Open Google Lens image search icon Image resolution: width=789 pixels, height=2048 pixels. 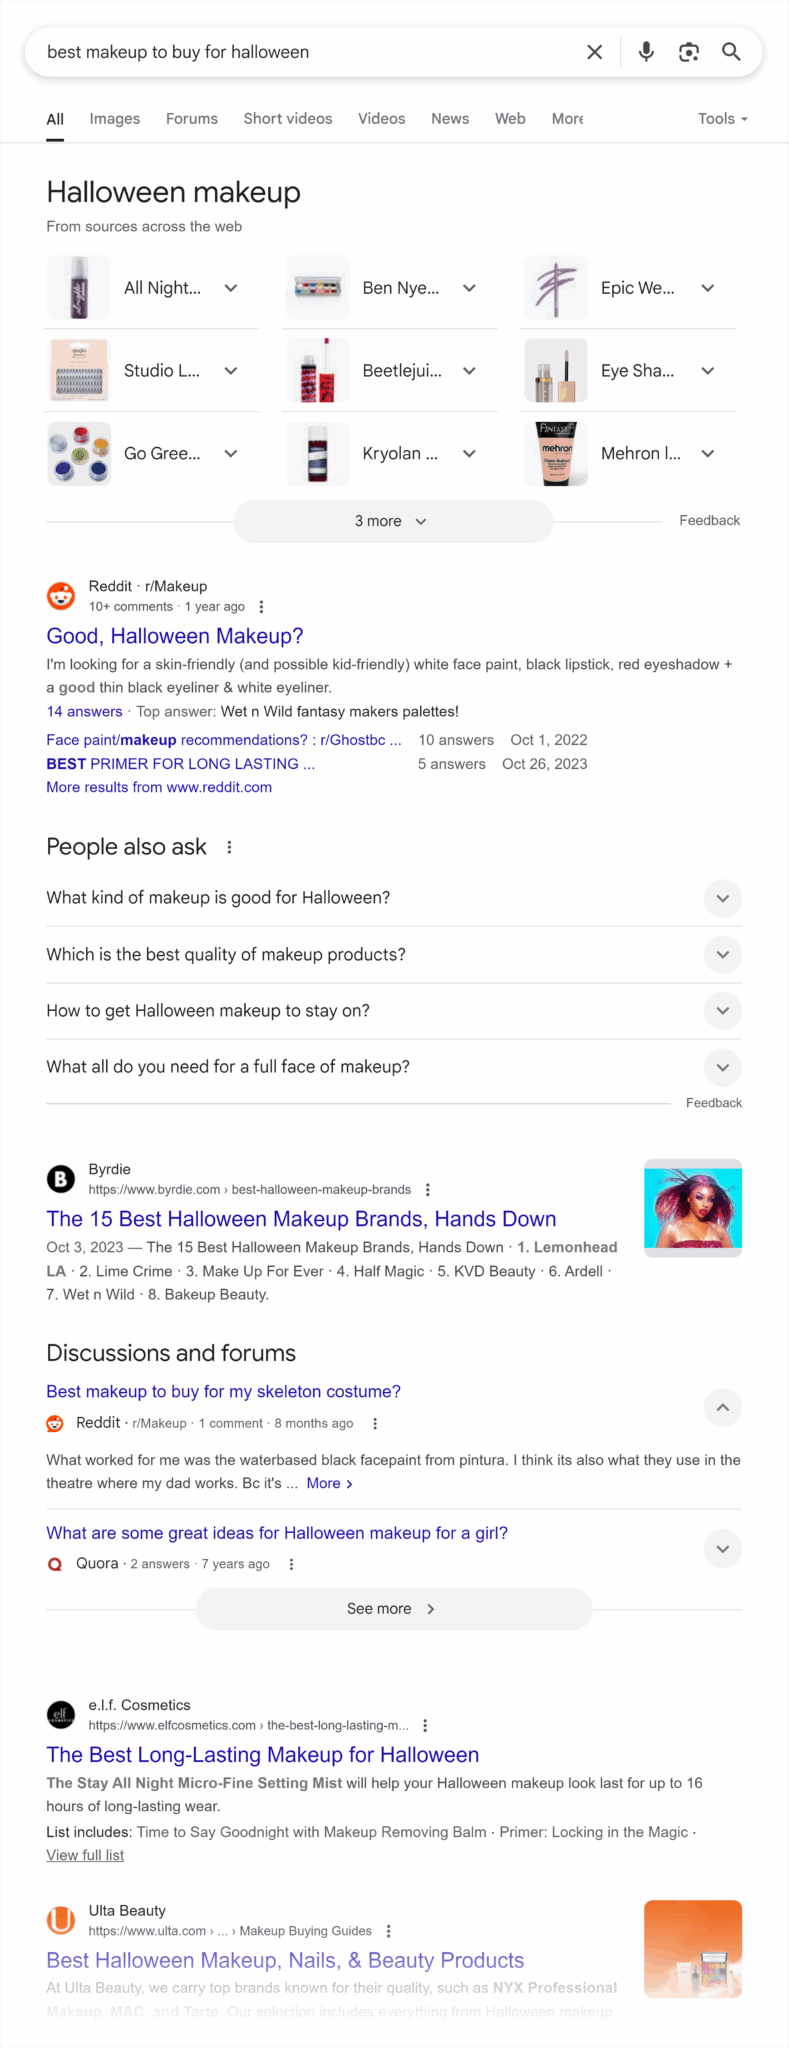[689, 52]
